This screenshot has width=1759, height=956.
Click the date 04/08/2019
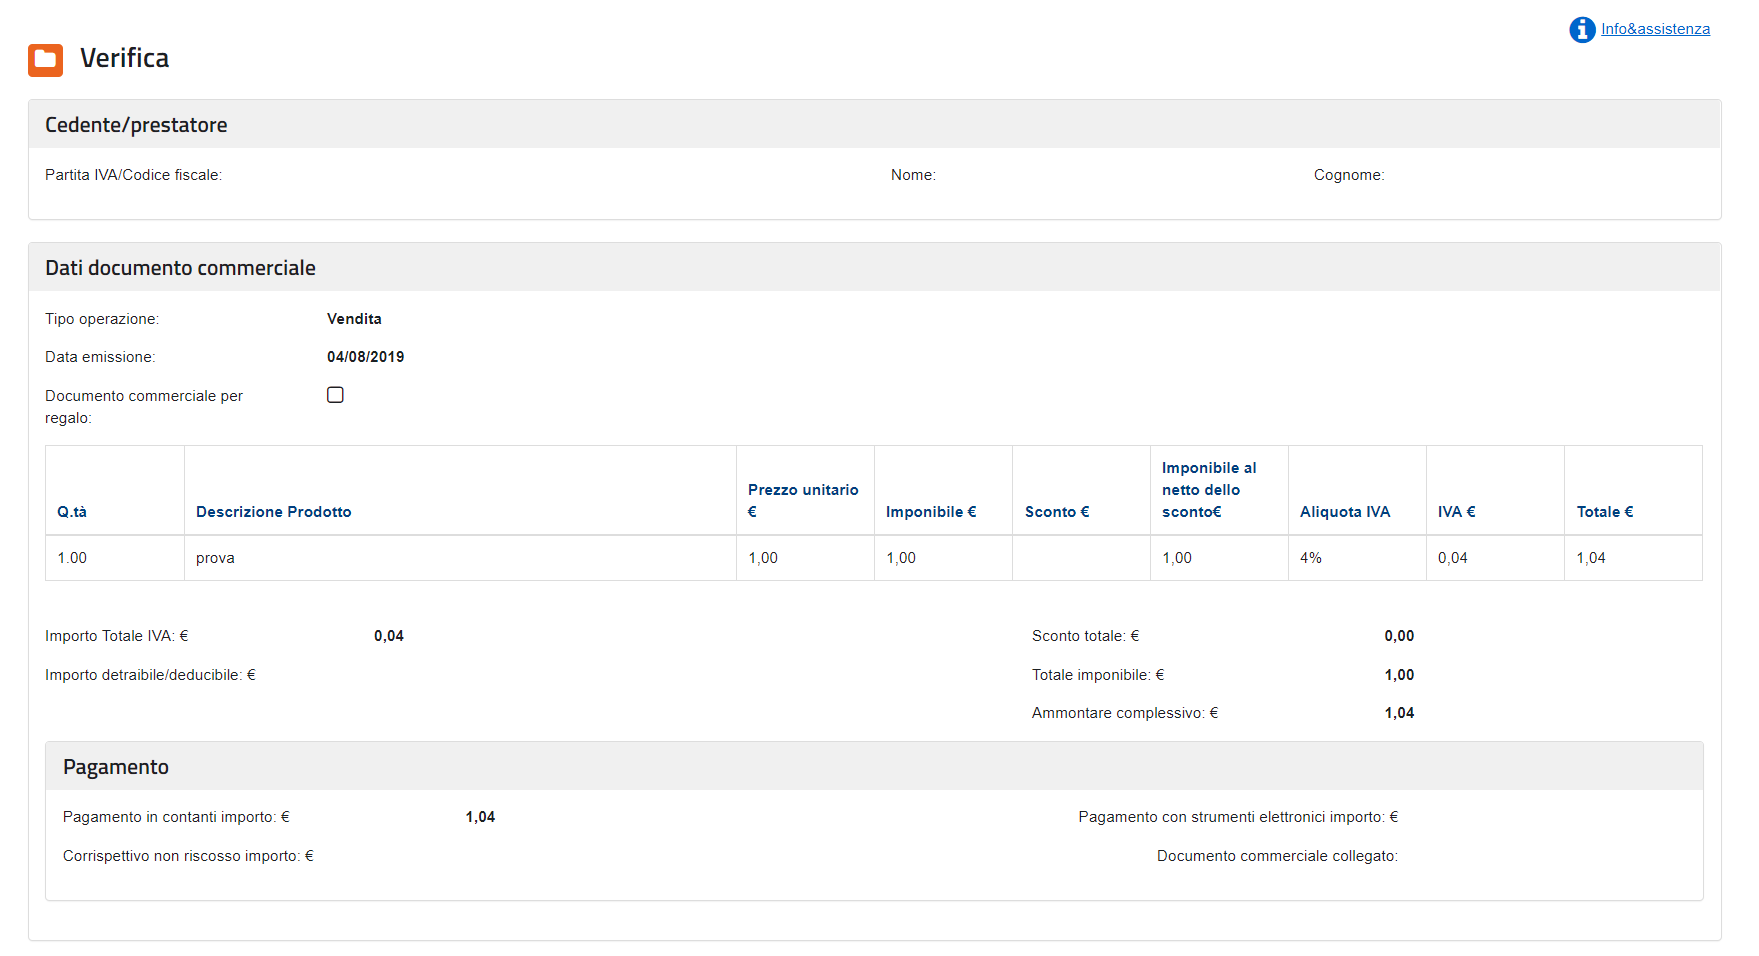click(x=365, y=357)
